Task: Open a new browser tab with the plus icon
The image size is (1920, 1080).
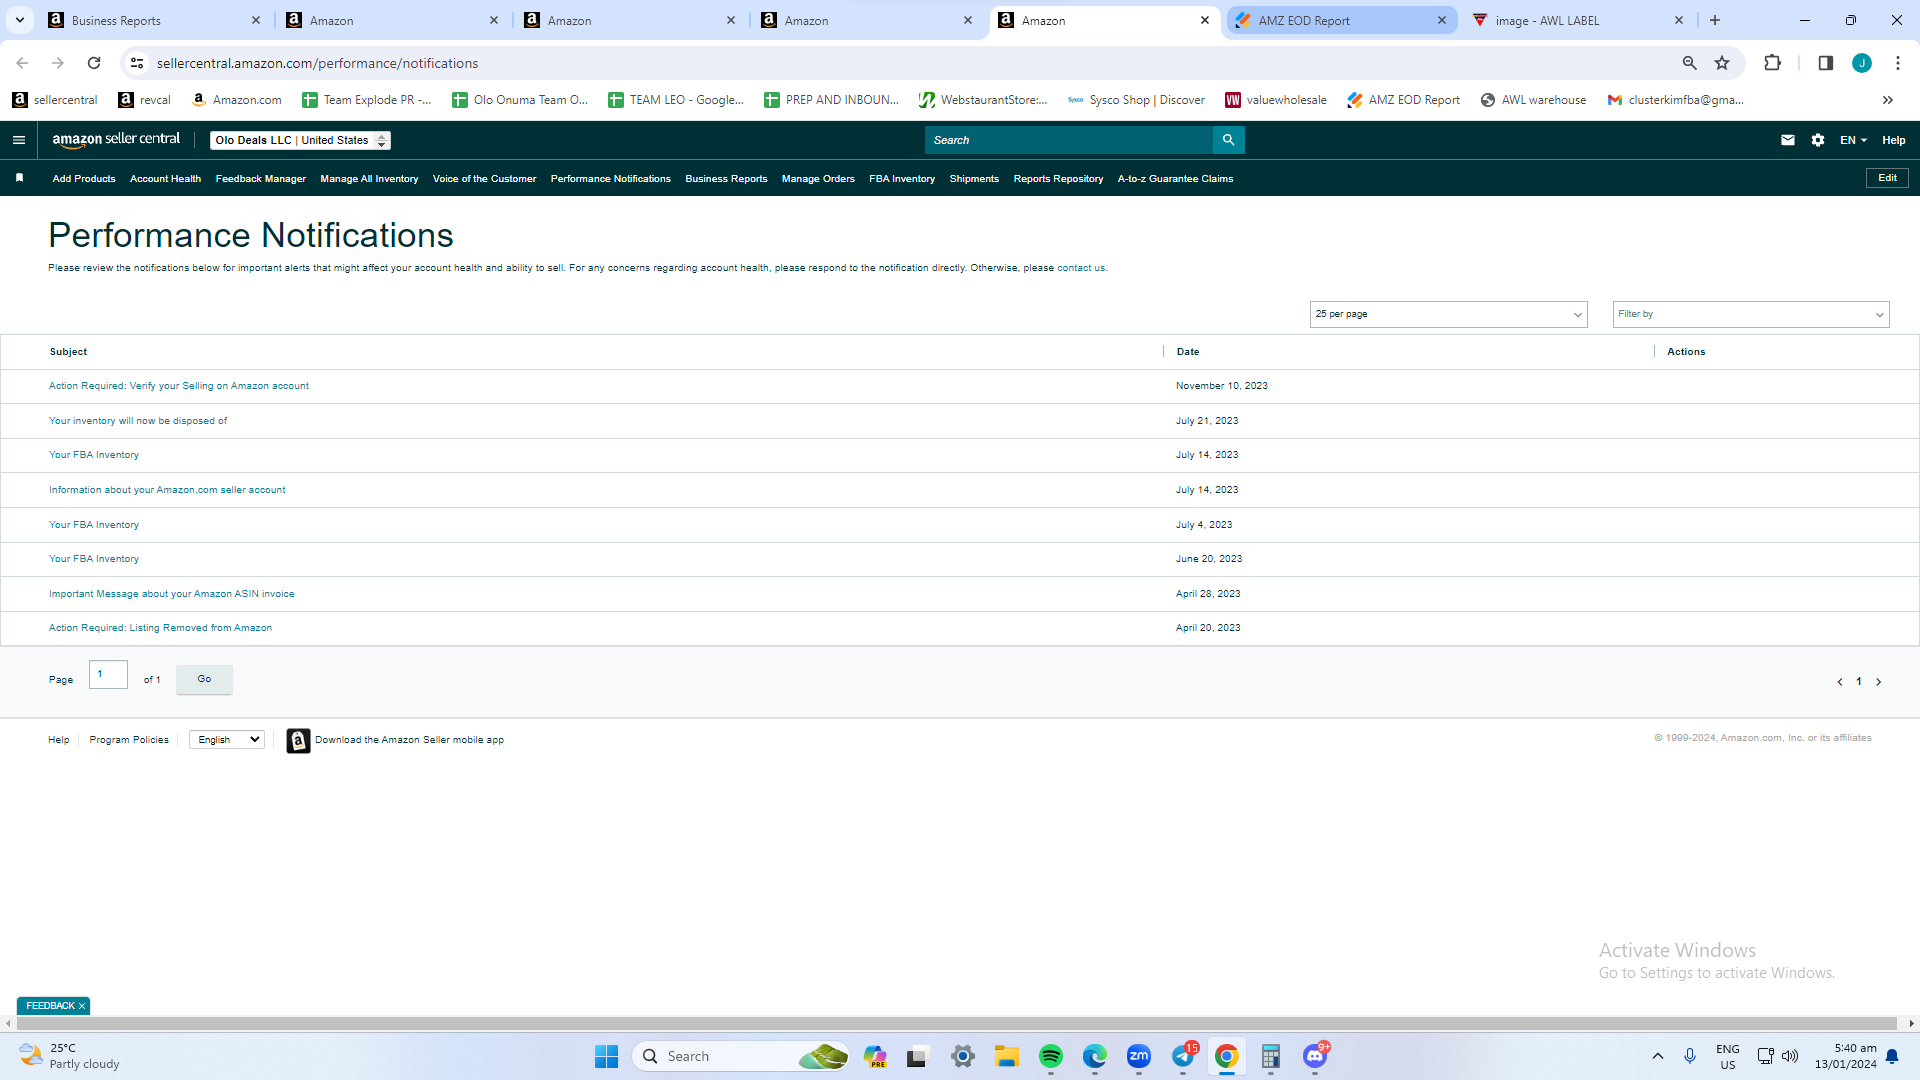Action: click(1715, 20)
